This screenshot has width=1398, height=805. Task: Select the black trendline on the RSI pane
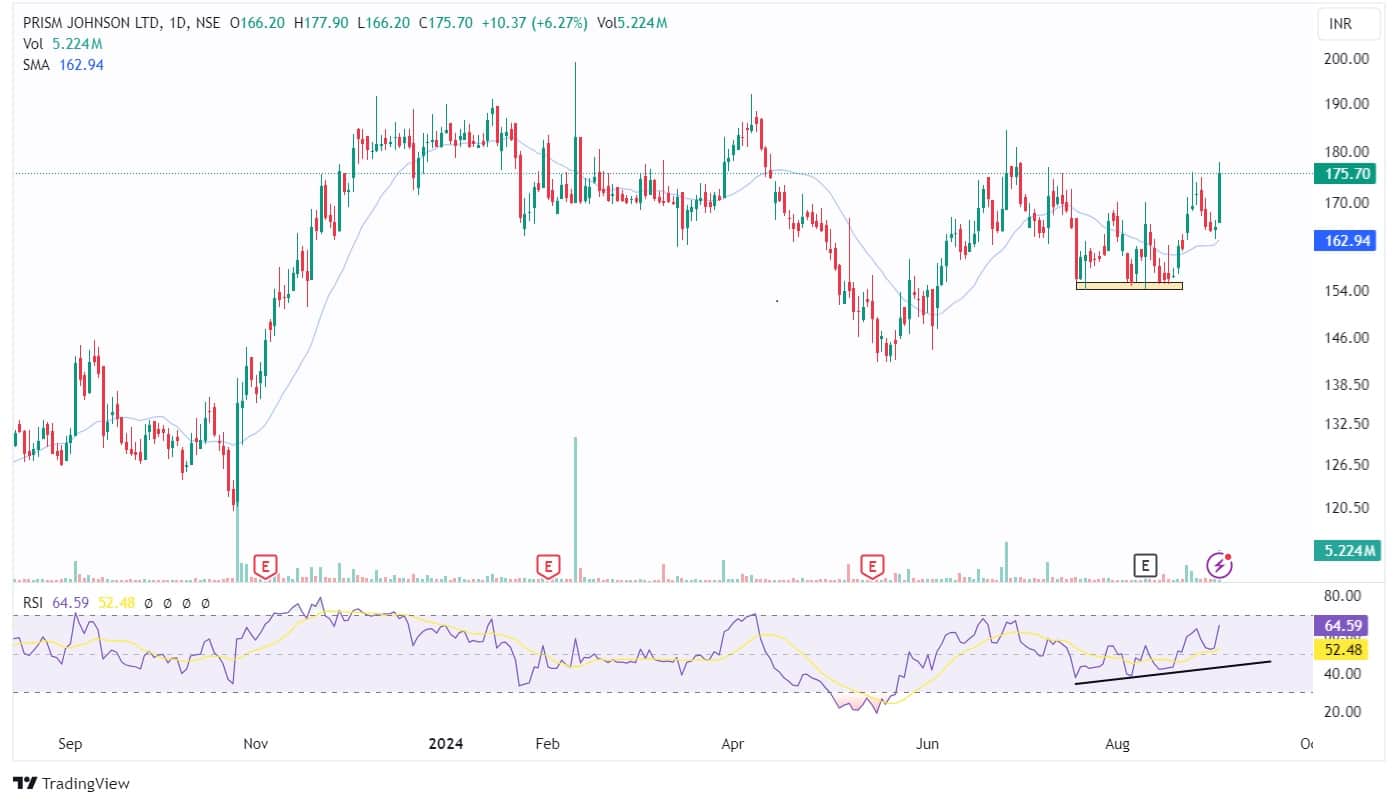coord(1172,672)
